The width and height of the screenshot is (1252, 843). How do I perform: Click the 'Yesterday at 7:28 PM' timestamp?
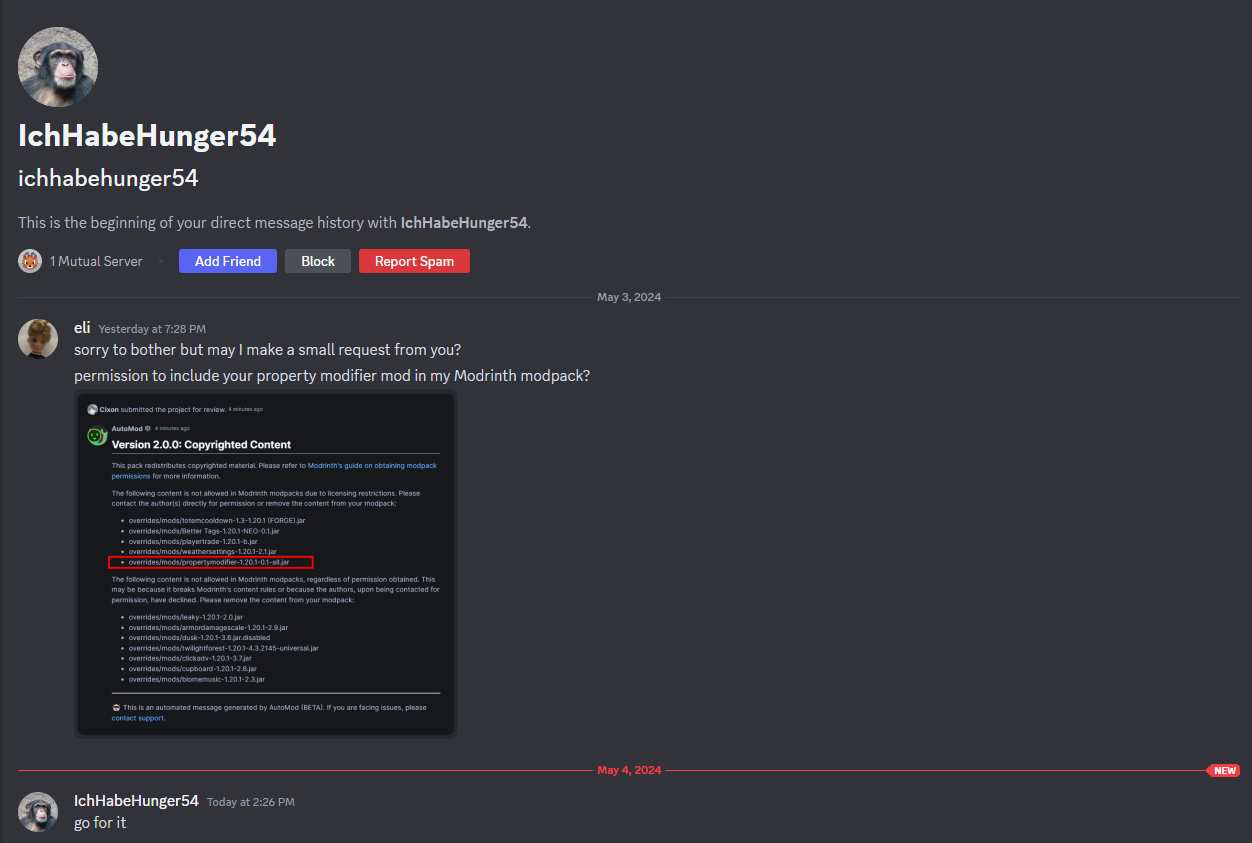click(x=152, y=328)
